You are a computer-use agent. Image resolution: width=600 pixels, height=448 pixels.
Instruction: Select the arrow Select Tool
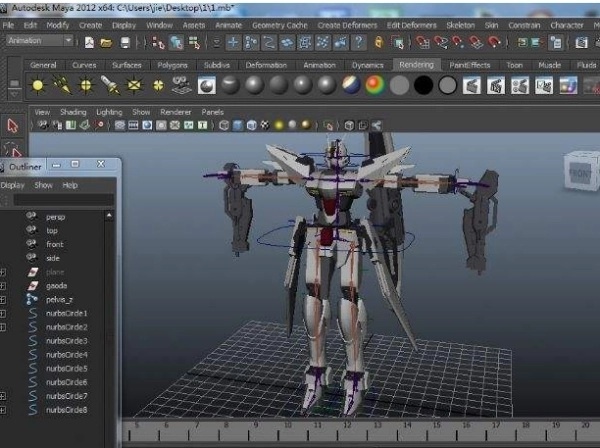(13, 125)
